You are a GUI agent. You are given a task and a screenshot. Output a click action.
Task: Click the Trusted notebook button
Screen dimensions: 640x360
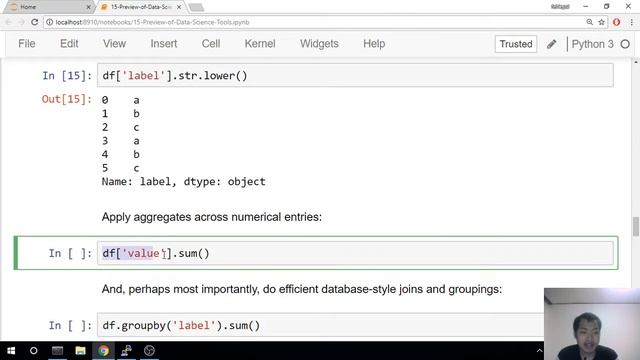point(516,44)
